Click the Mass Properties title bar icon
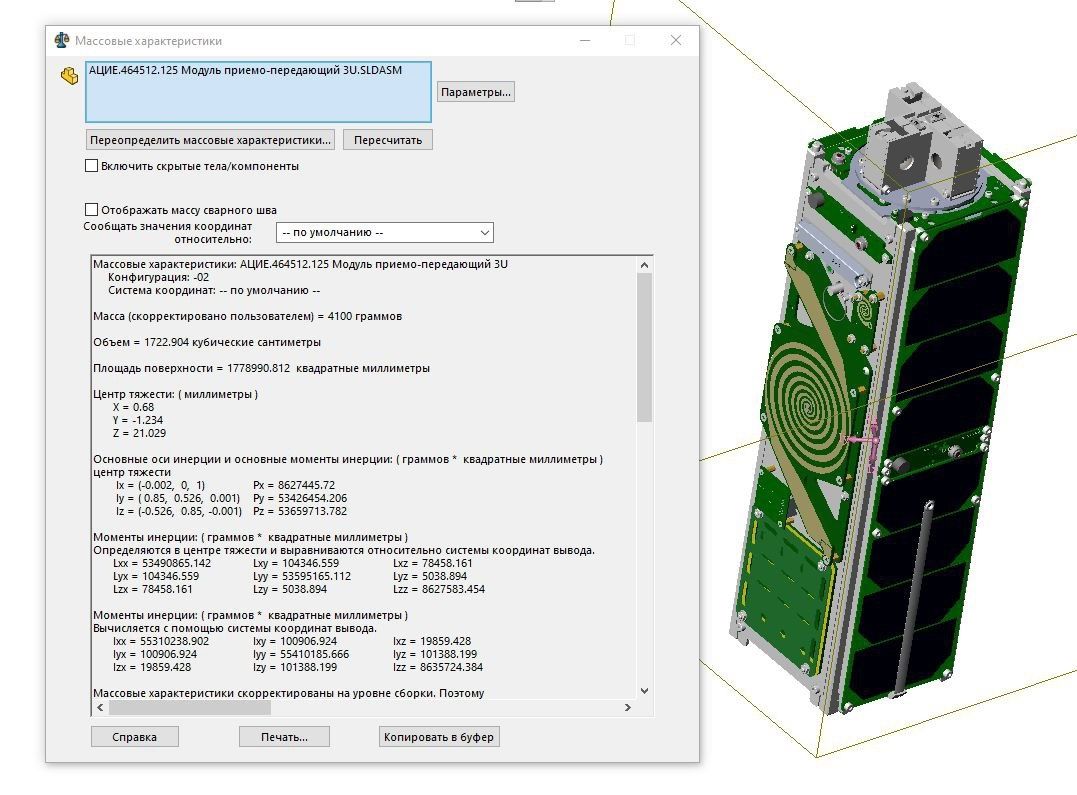Image resolution: width=1077 pixels, height=795 pixels. [62, 41]
